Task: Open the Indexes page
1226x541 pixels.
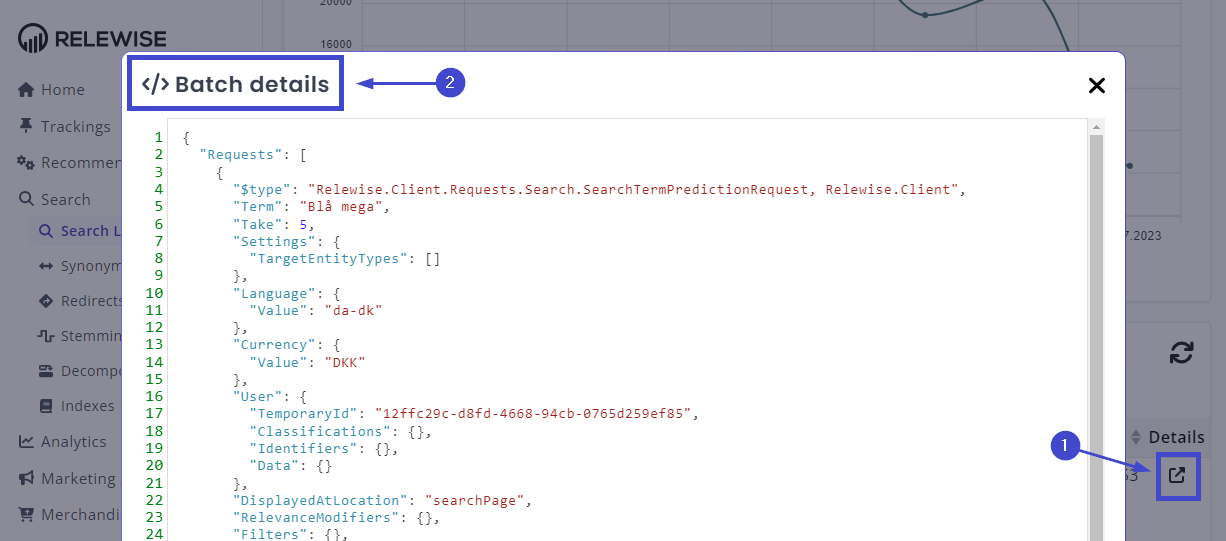Action: coord(87,406)
